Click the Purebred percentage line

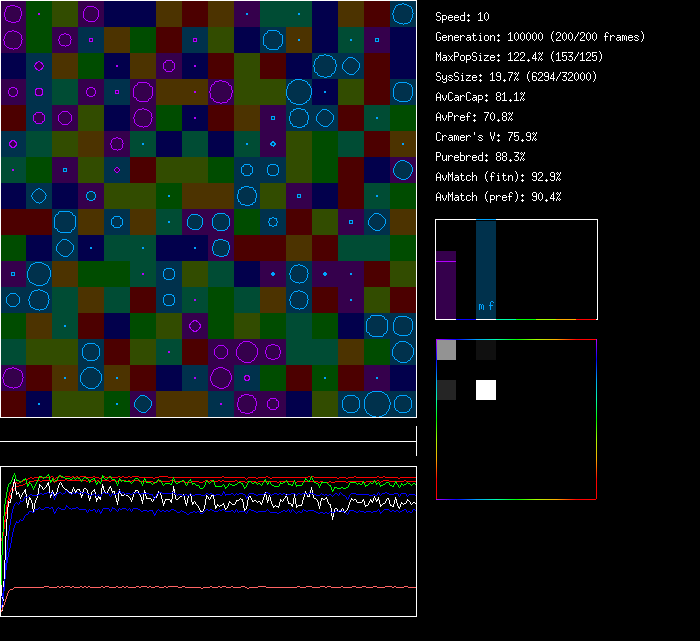pyautogui.click(x=480, y=157)
